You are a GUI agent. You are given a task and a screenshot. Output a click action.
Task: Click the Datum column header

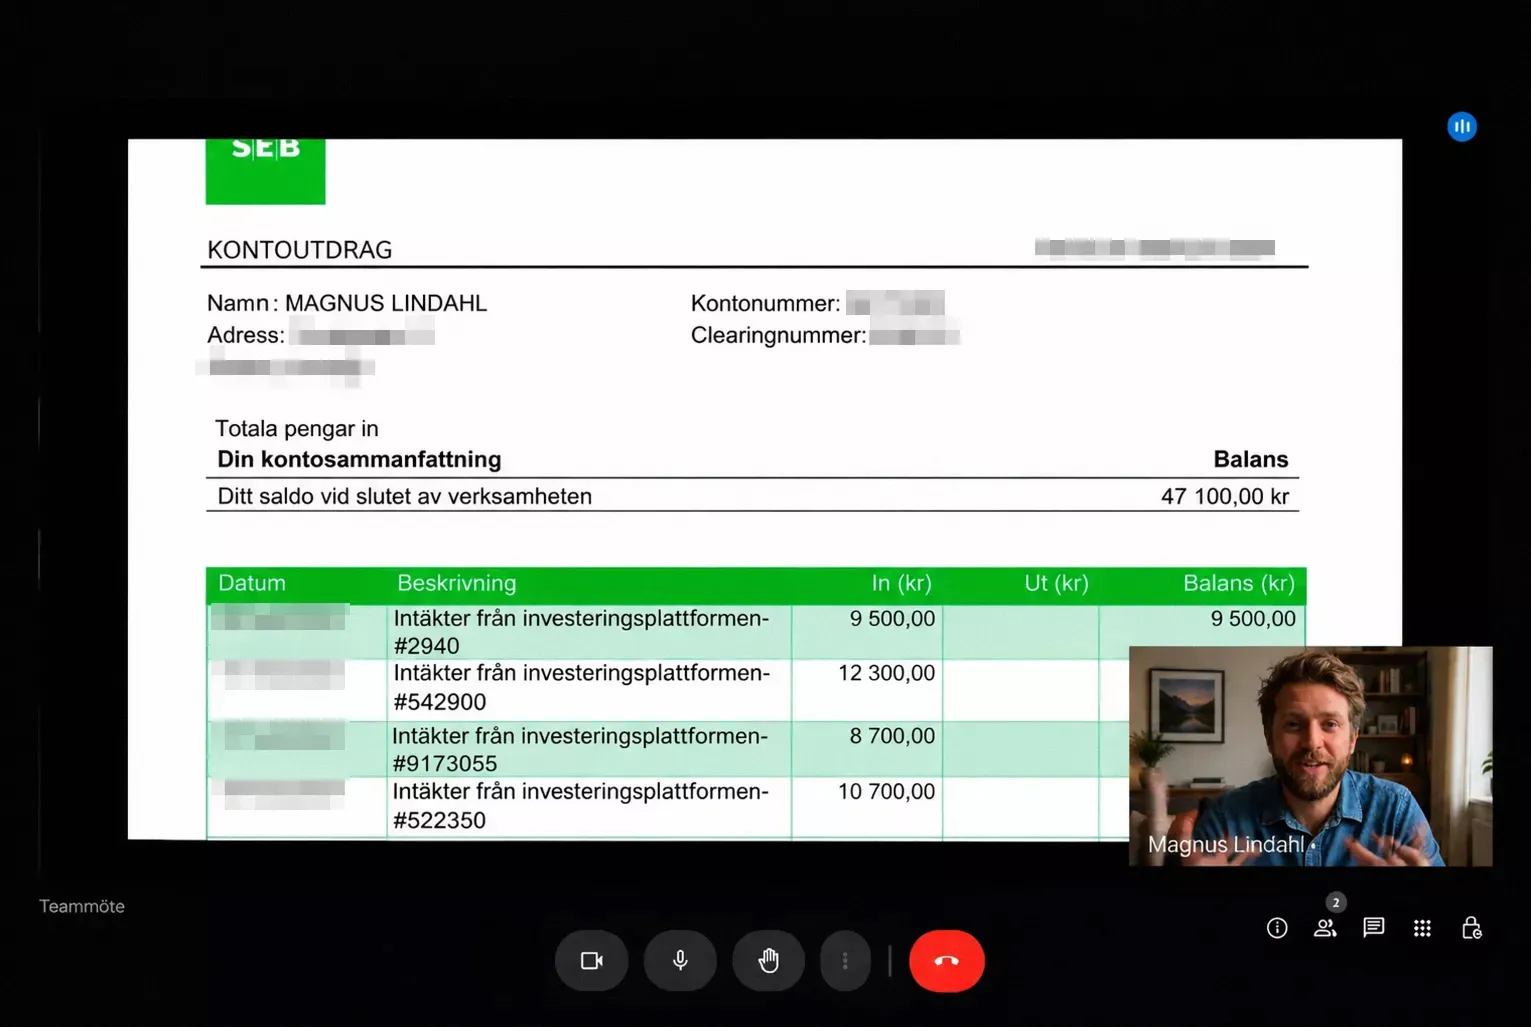(x=252, y=583)
